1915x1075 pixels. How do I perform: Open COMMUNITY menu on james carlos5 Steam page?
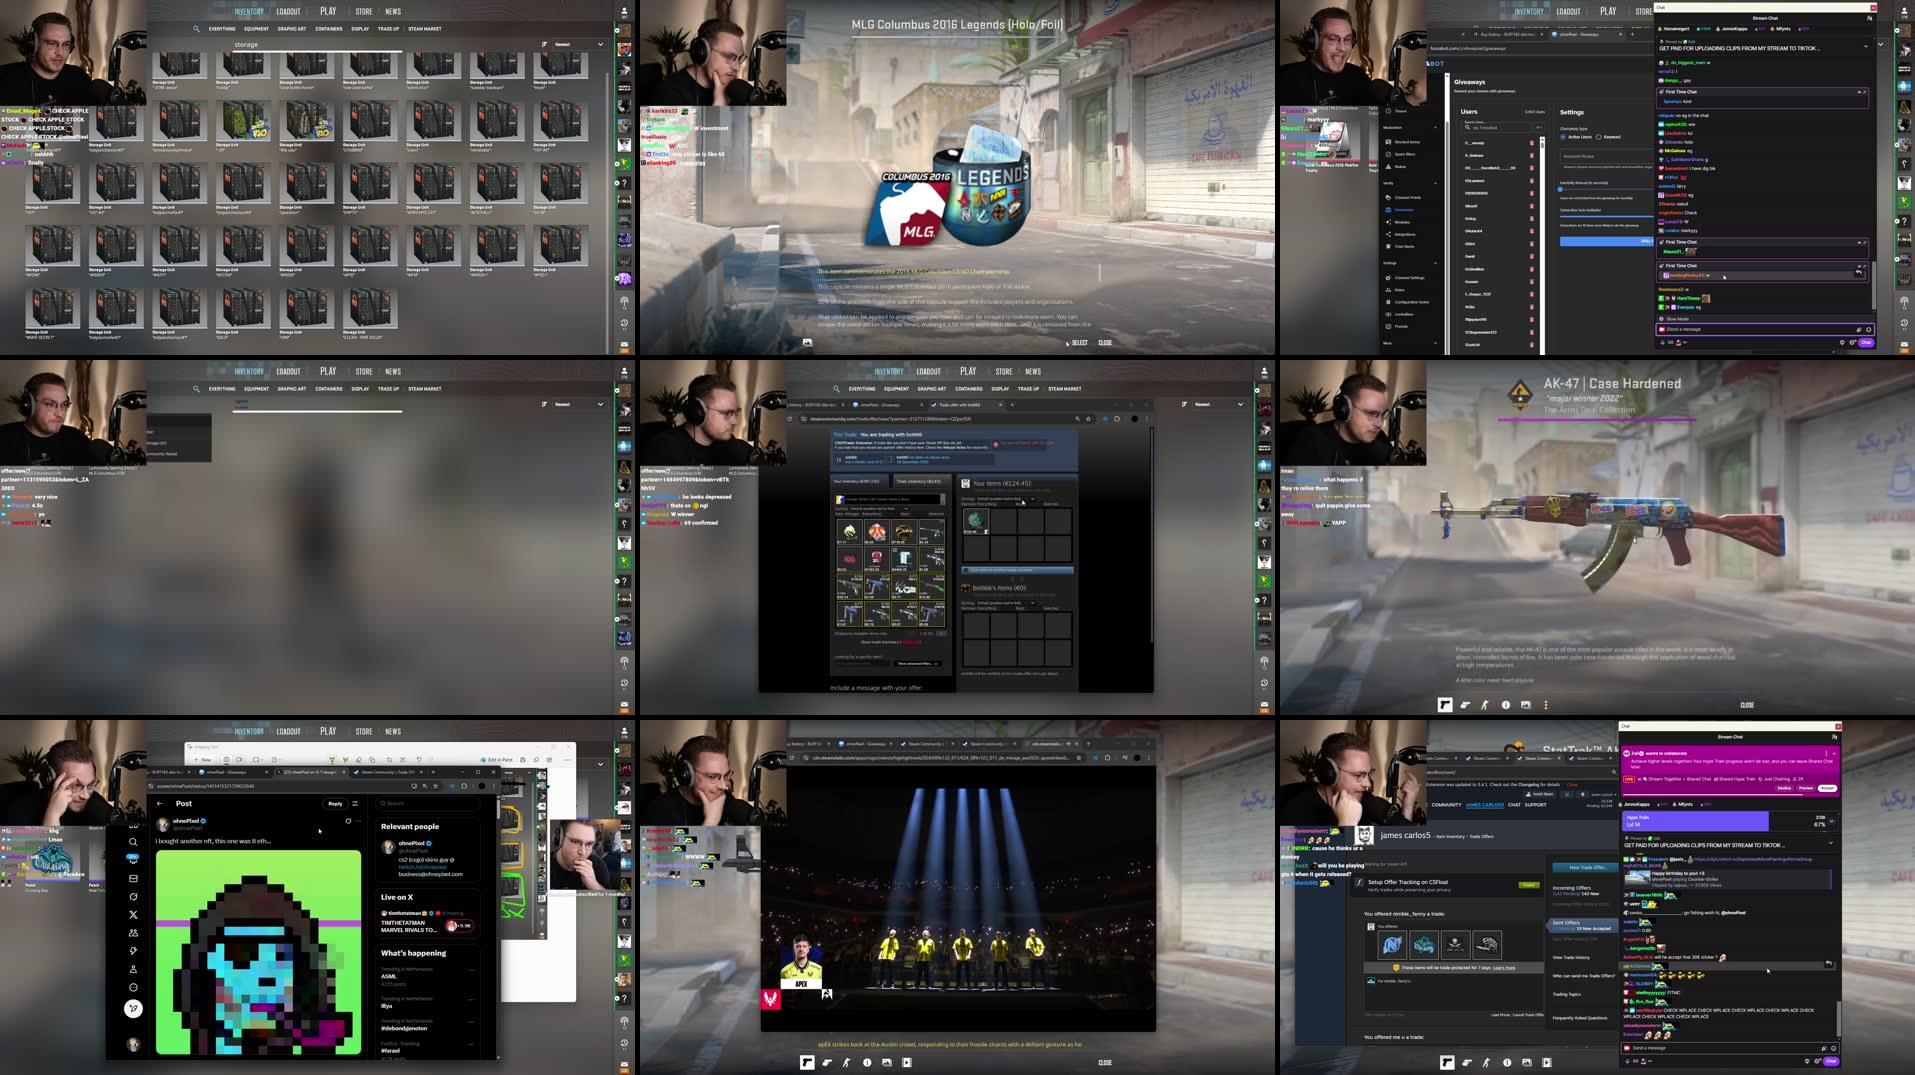1446,804
